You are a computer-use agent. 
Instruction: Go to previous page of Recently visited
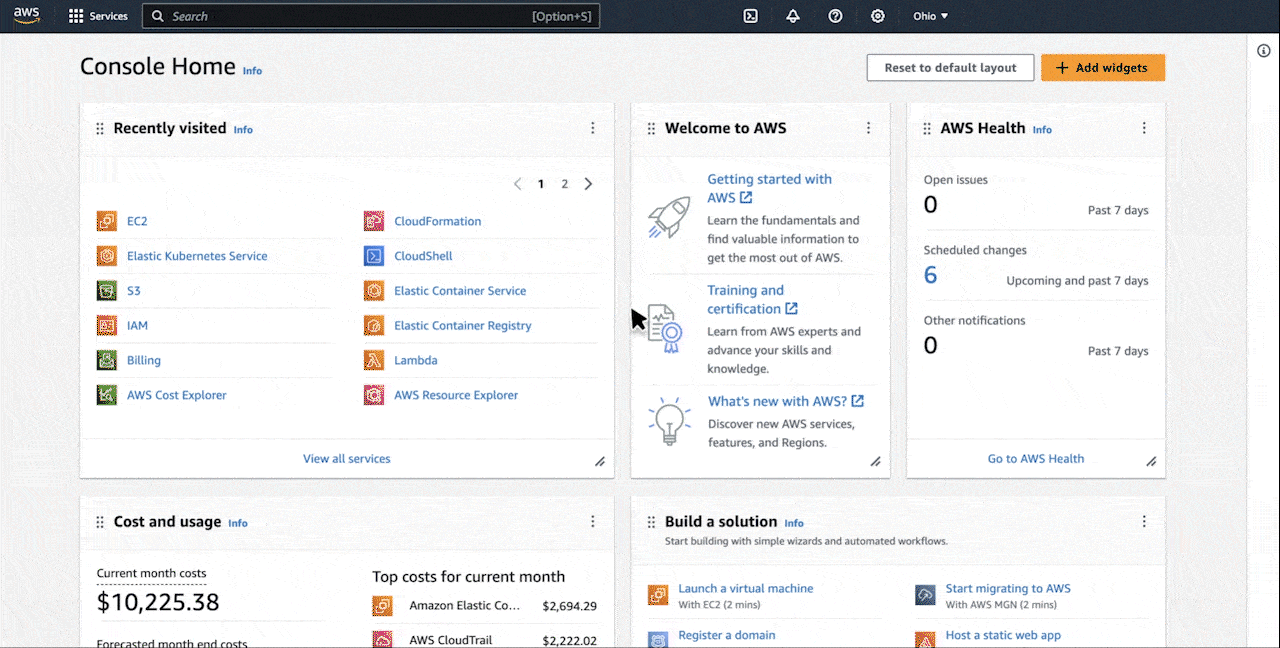(517, 184)
